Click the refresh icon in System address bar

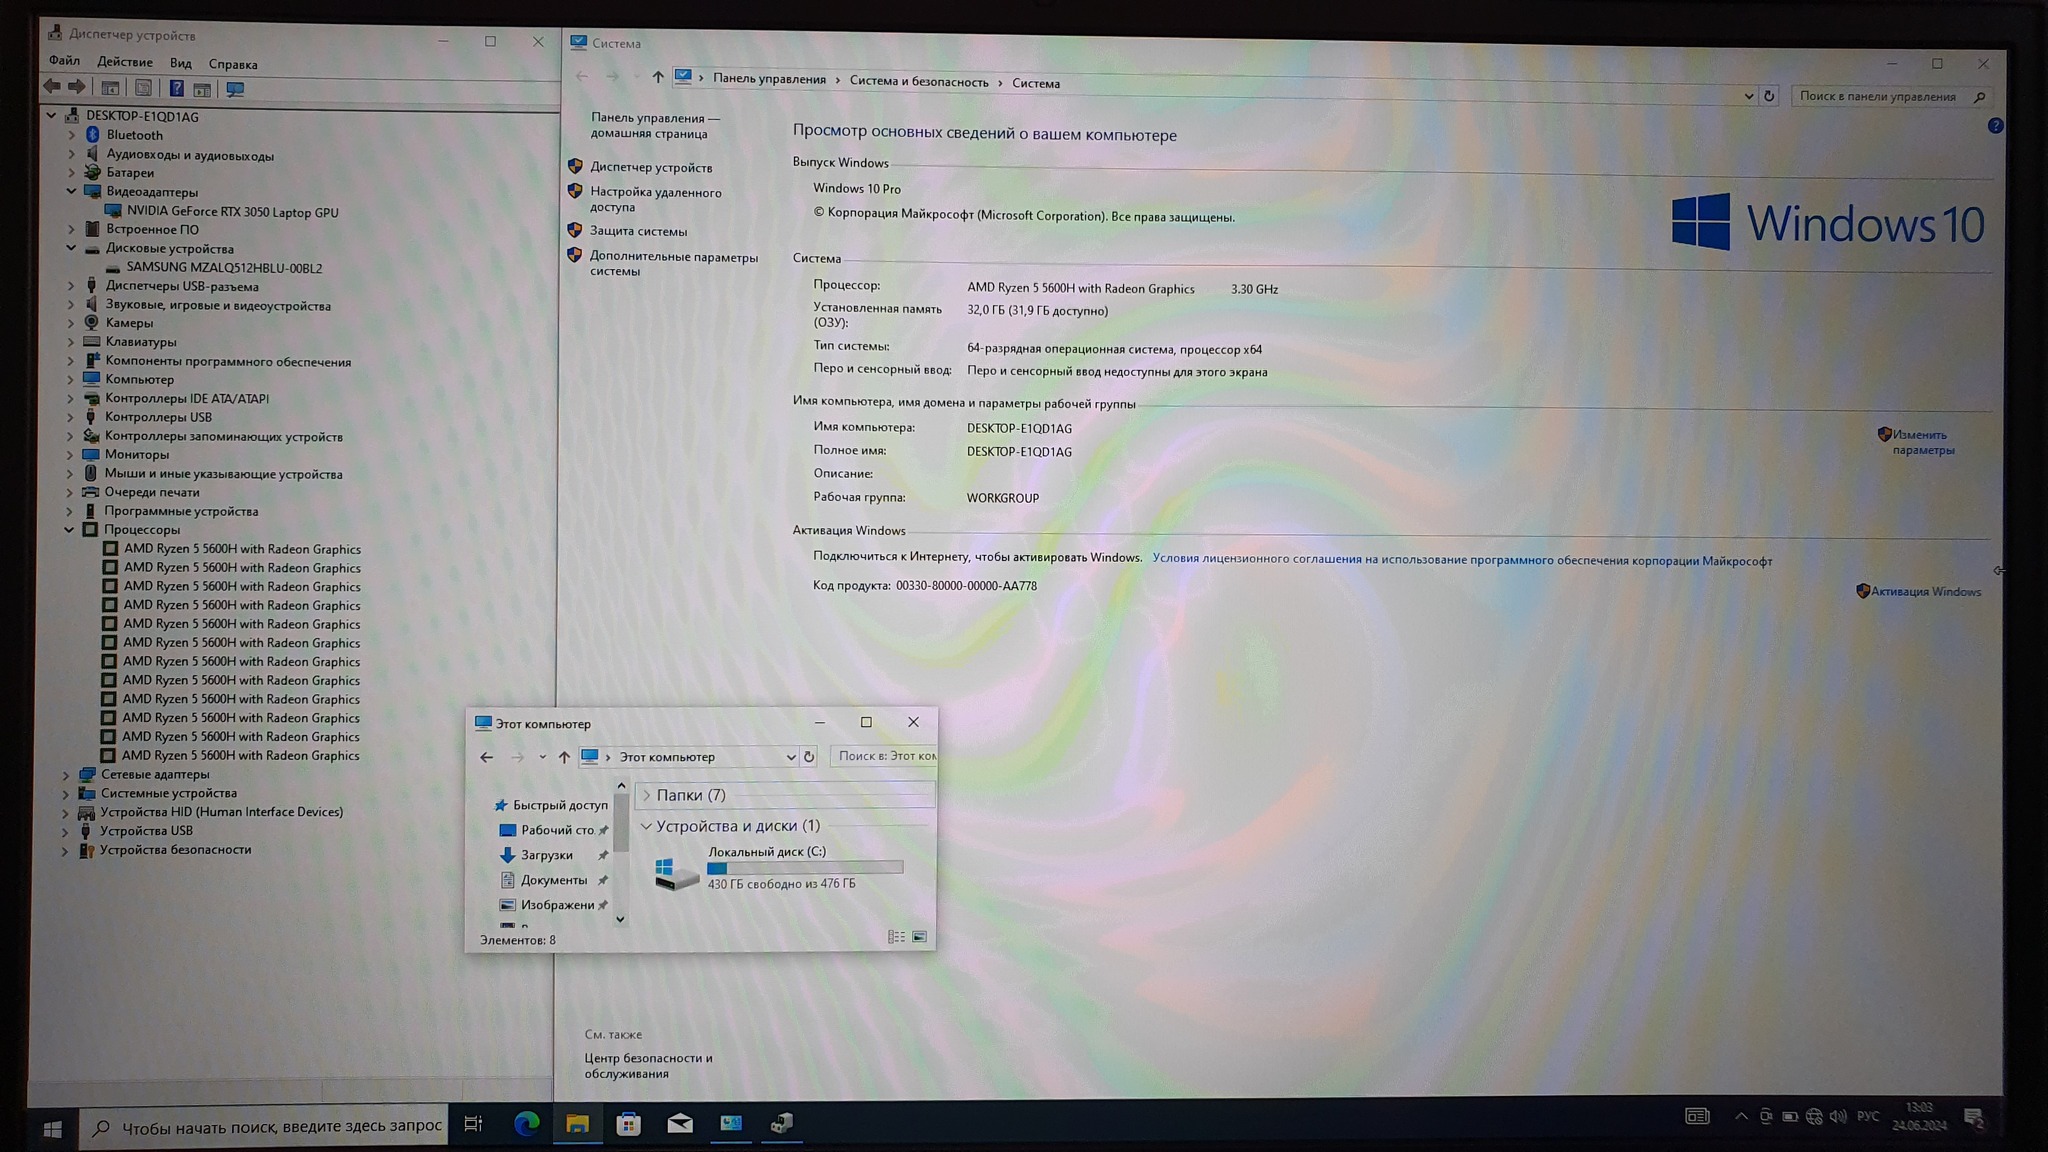click(x=1769, y=96)
